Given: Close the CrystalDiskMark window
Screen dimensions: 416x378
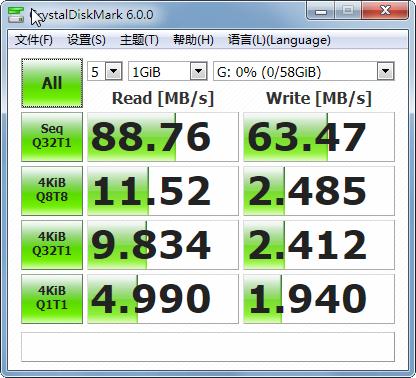Looking at the screenshot, I should (385, 11).
